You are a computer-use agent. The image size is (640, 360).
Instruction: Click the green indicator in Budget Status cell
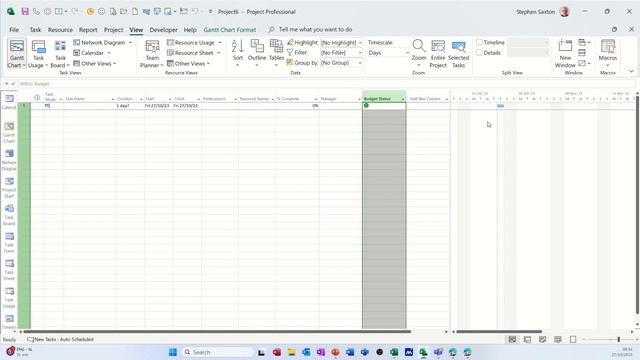click(366, 105)
